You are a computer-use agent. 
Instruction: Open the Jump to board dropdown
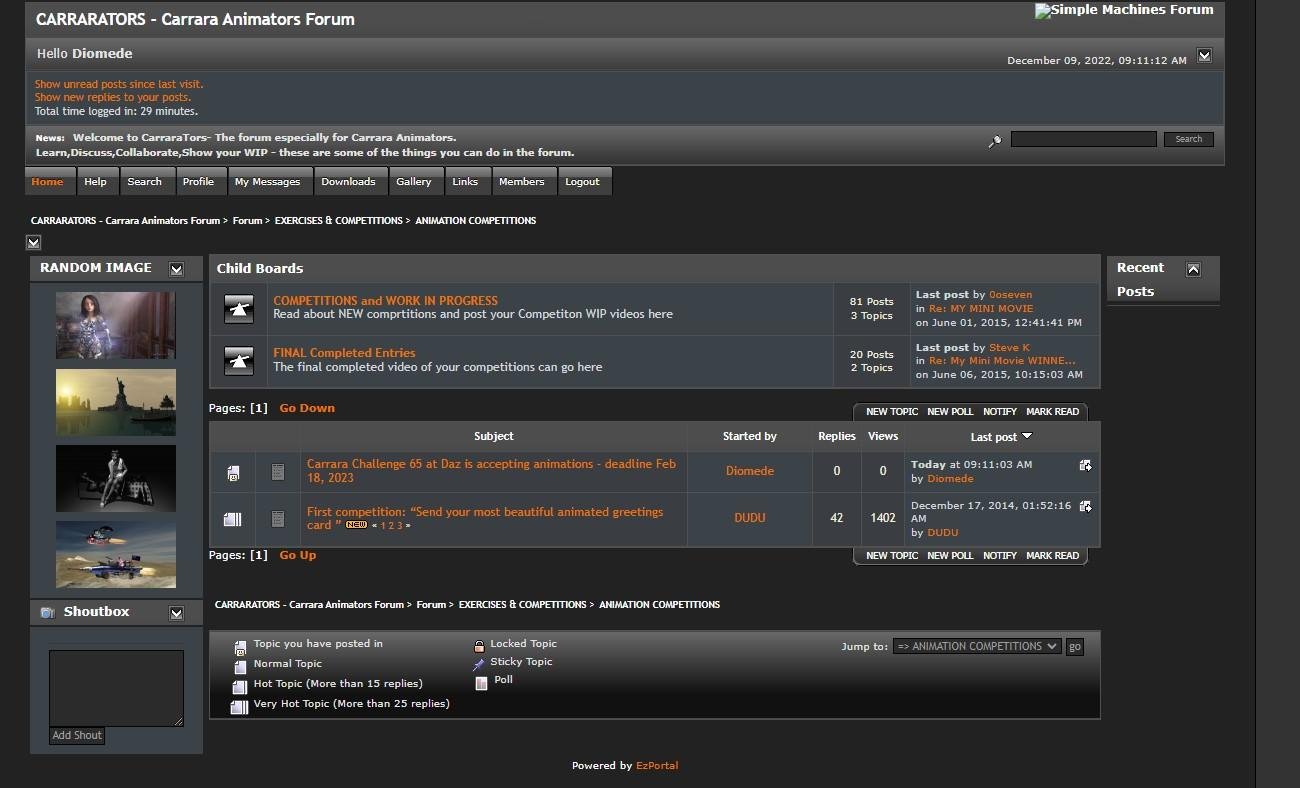[977, 646]
